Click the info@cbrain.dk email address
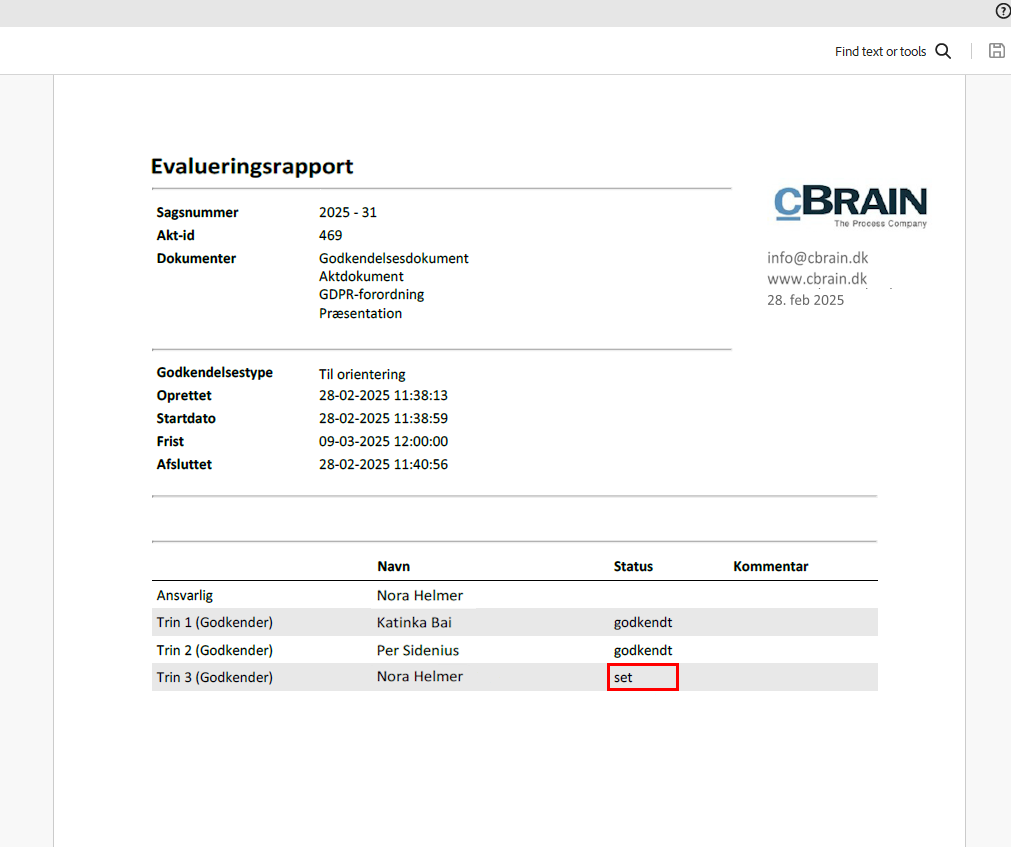 (x=817, y=258)
